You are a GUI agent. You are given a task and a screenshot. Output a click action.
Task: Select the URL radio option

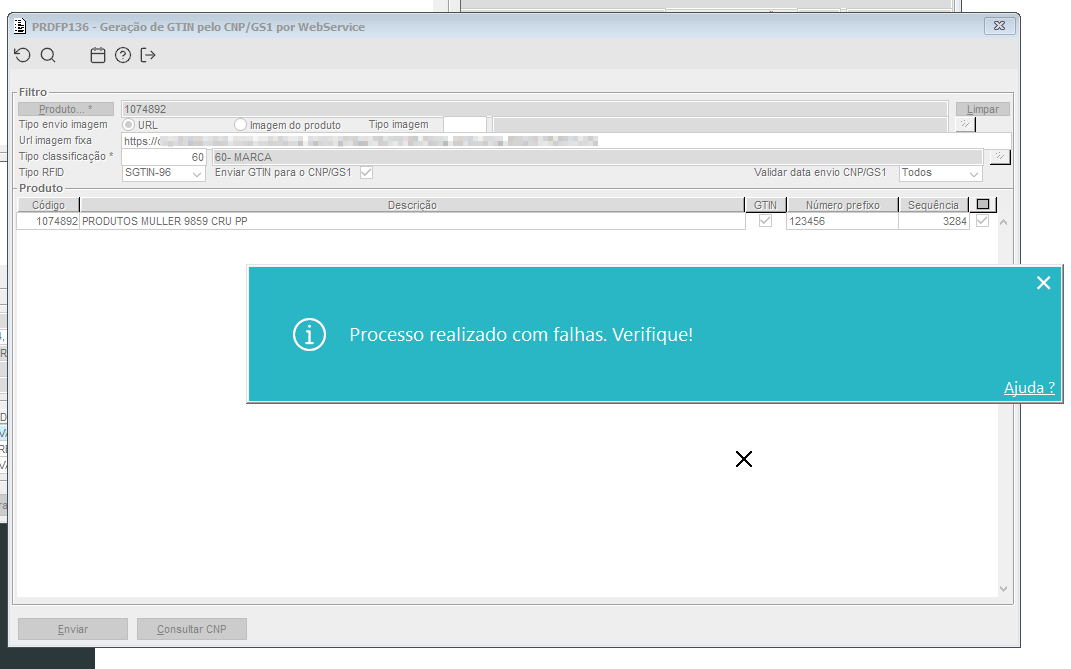128,125
